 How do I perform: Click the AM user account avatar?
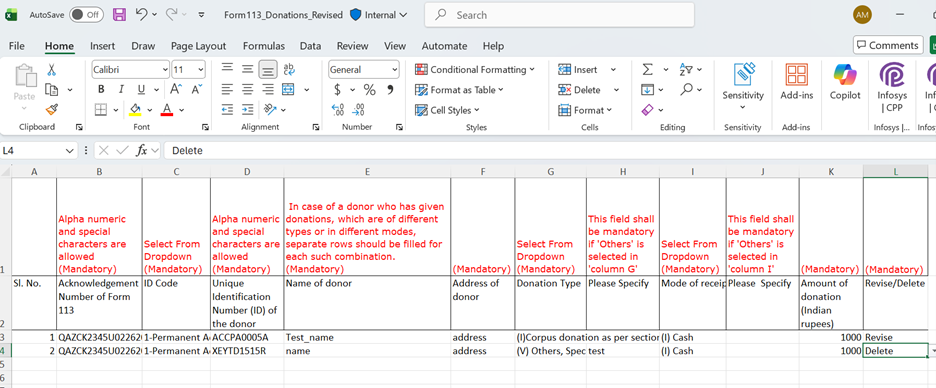pos(862,15)
